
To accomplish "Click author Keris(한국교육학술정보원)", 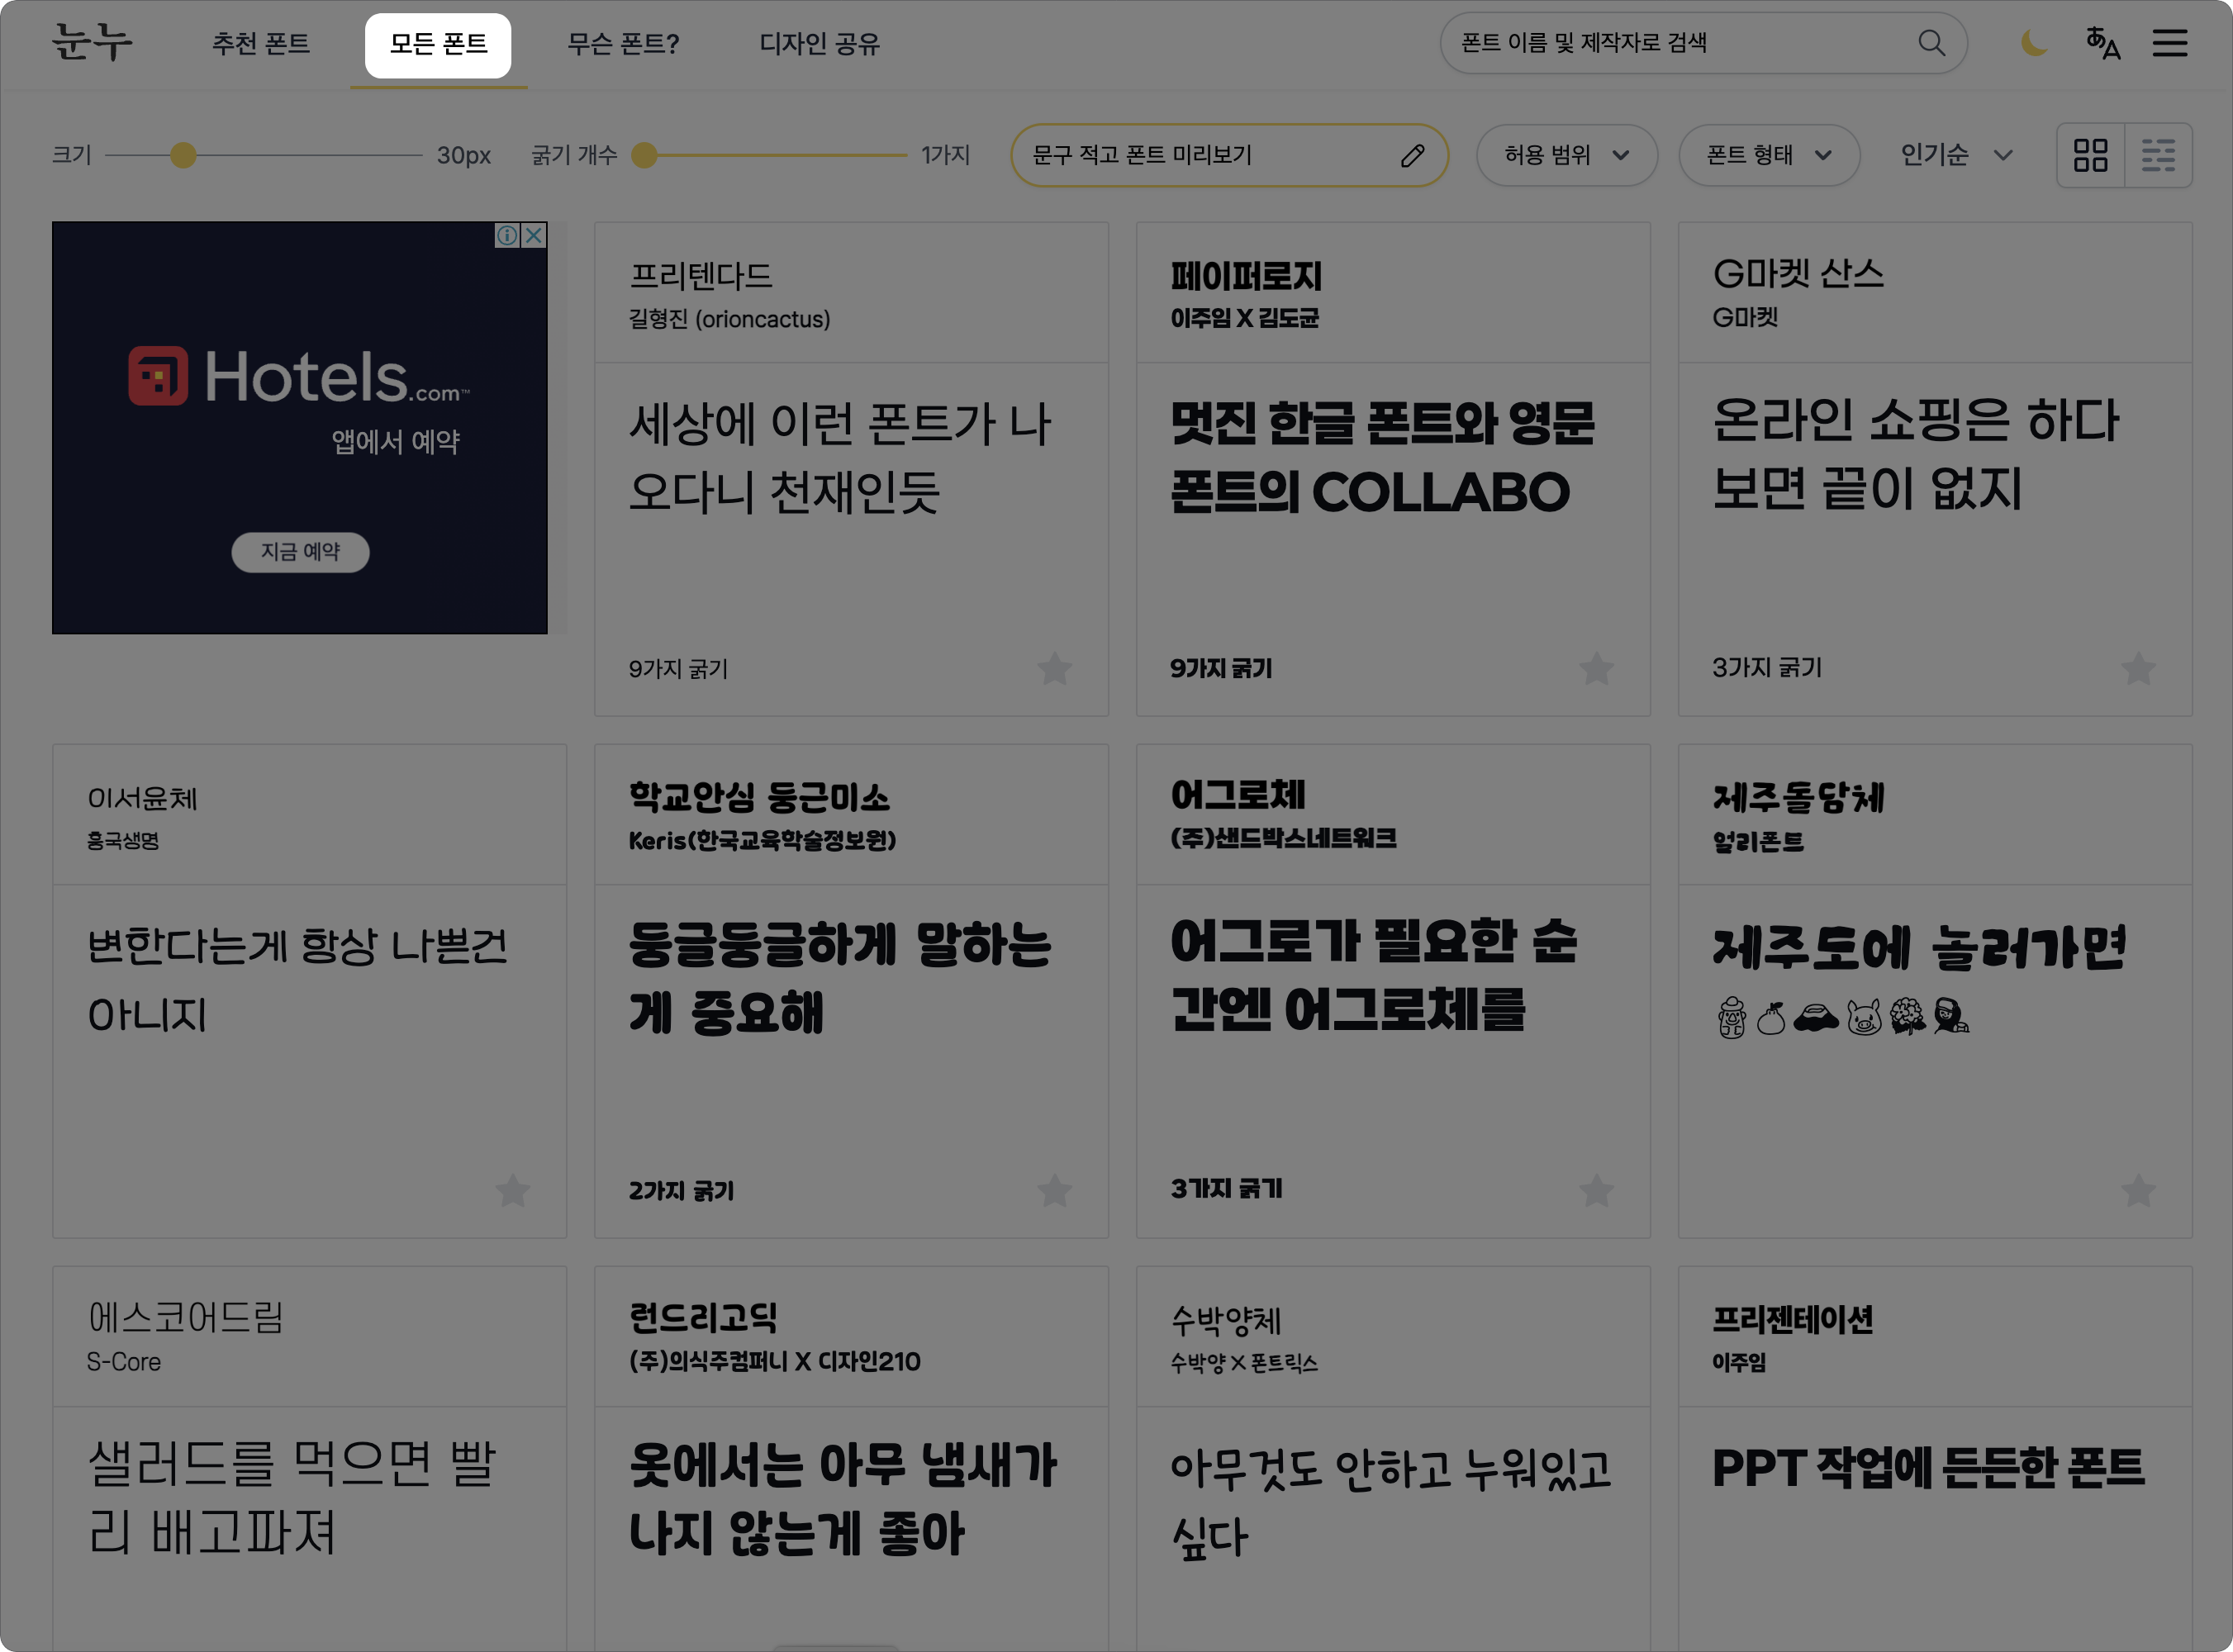I will (x=762, y=840).
